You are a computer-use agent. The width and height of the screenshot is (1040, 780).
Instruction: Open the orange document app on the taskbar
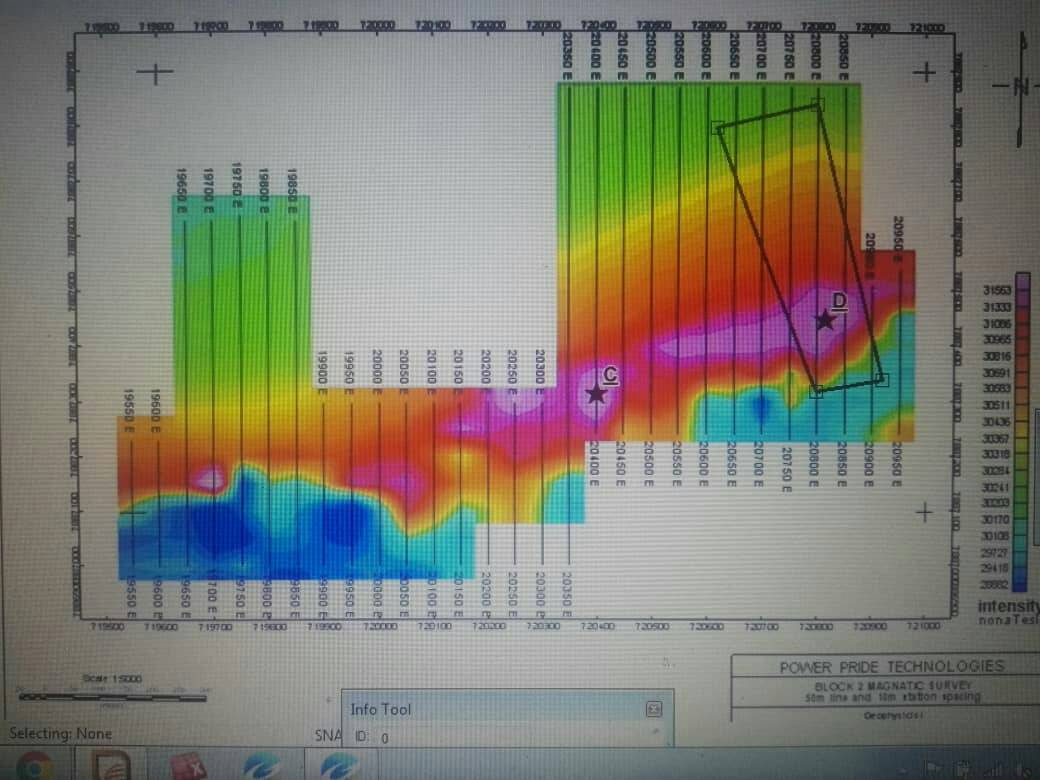[x=110, y=765]
